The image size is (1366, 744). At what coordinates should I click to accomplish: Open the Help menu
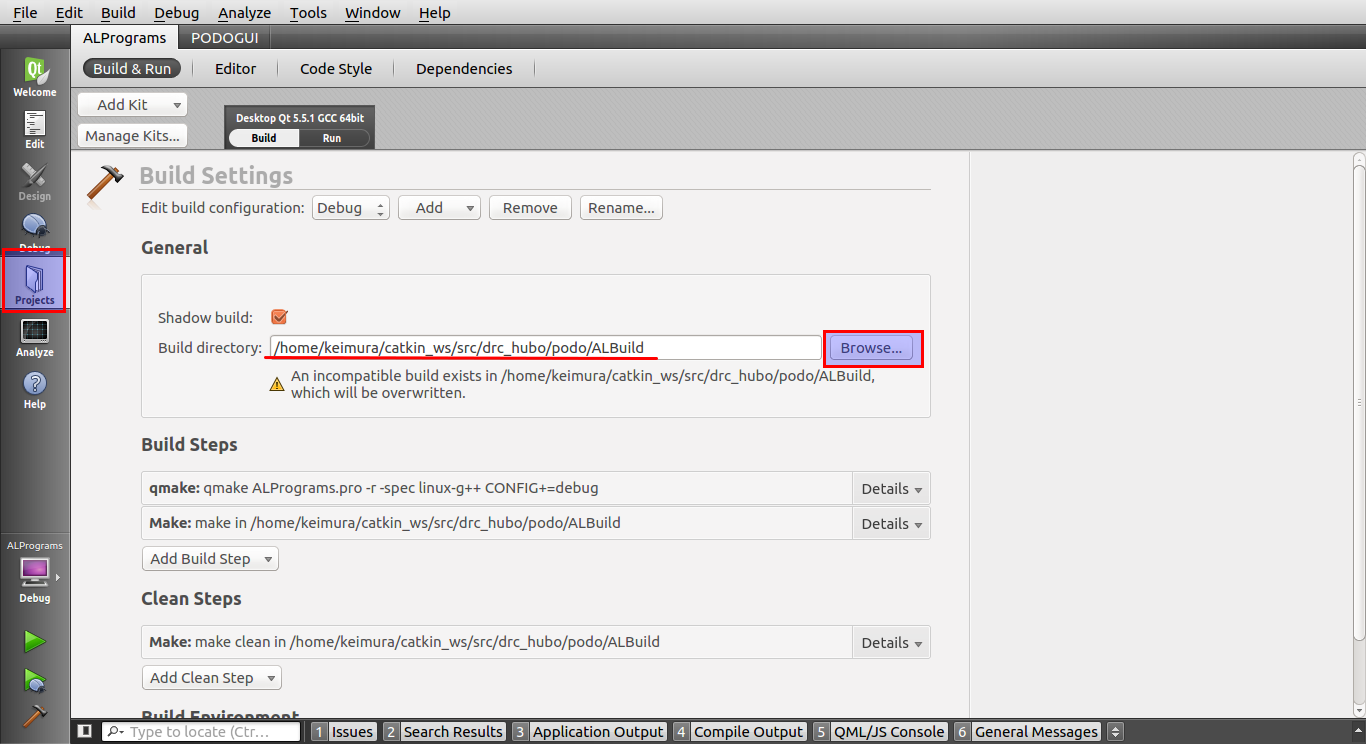[x=434, y=13]
